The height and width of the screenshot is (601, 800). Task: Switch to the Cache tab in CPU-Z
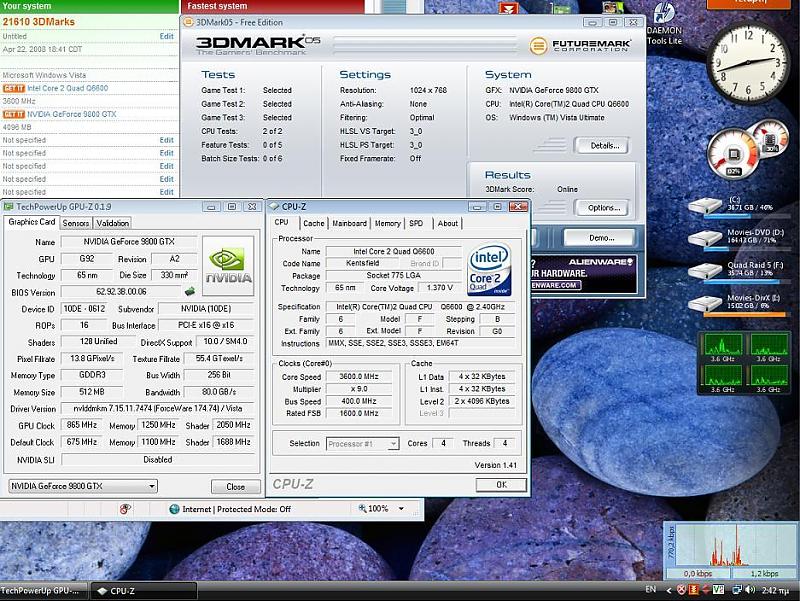point(313,223)
